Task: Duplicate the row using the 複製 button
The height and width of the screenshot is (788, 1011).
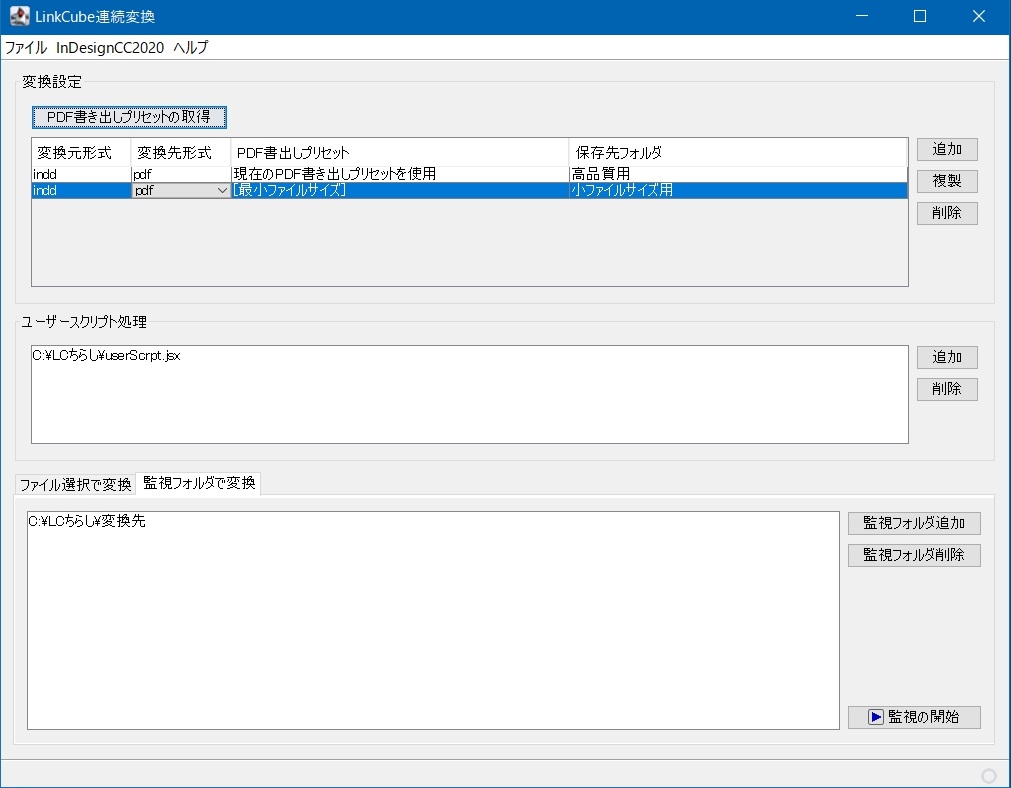Action: coord(946,182)
